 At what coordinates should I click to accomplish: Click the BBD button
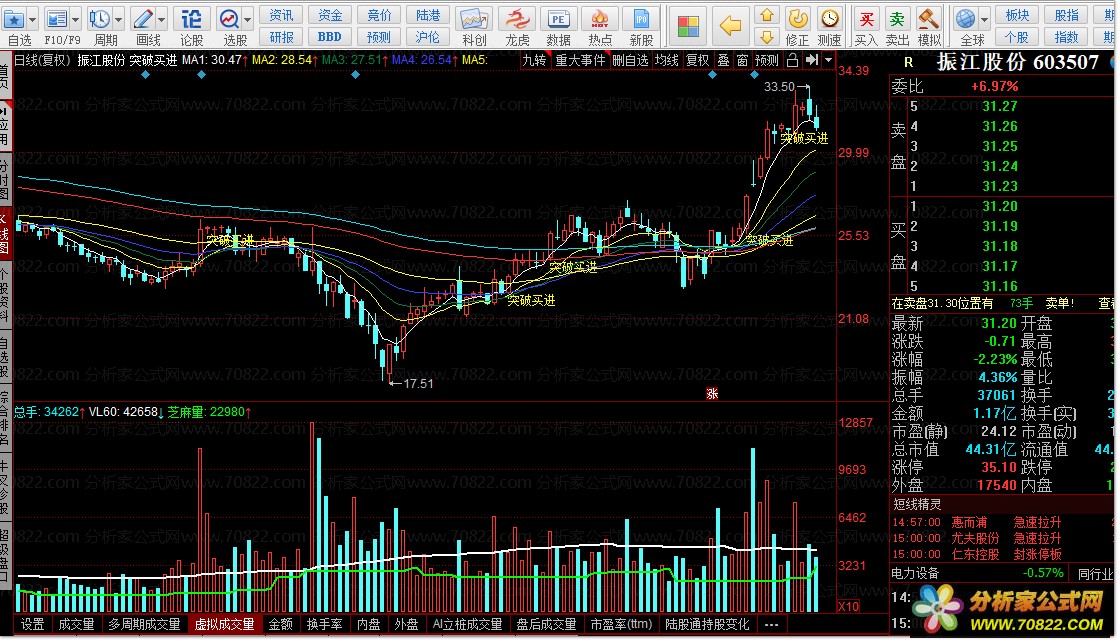coord(330,36)
